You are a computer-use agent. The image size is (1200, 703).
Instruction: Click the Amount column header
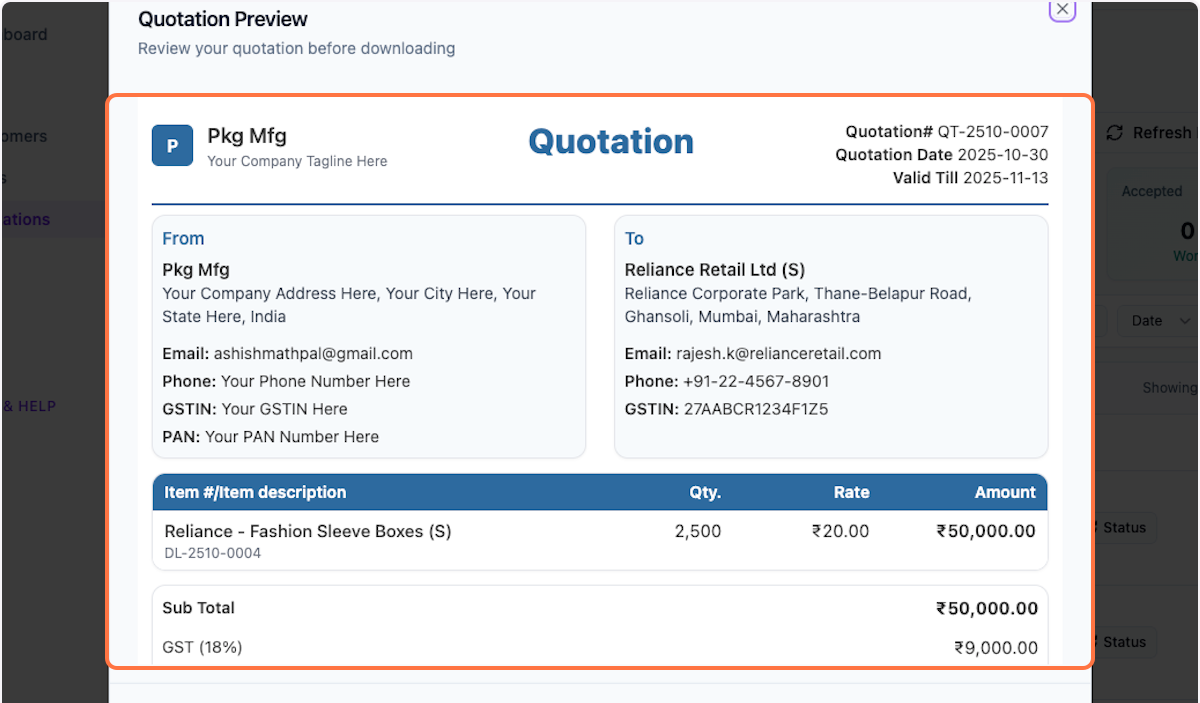(1005, 492)
